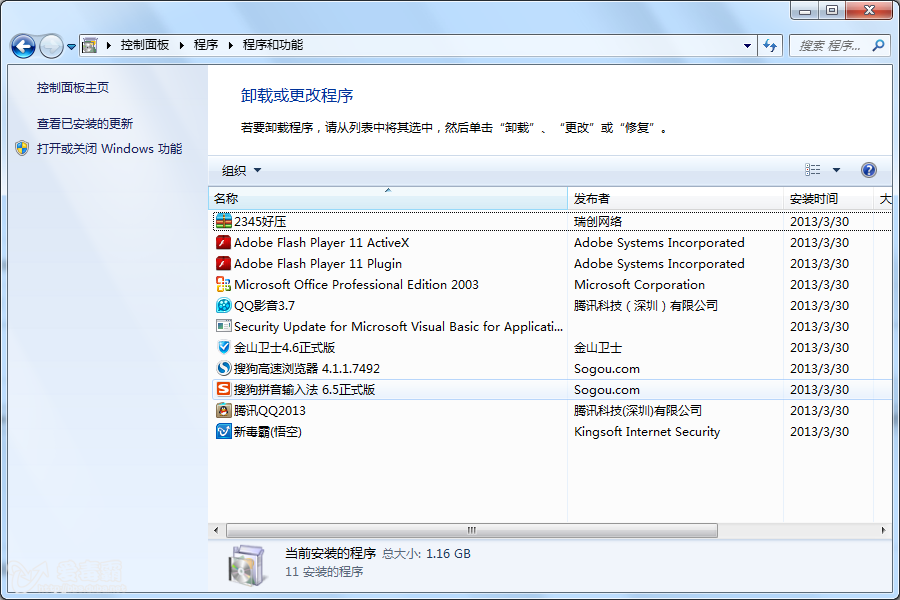Select the Microsoft Office Professional 2003 icon
The width and height of the screenshot is (900, 600).
[223, 284]
